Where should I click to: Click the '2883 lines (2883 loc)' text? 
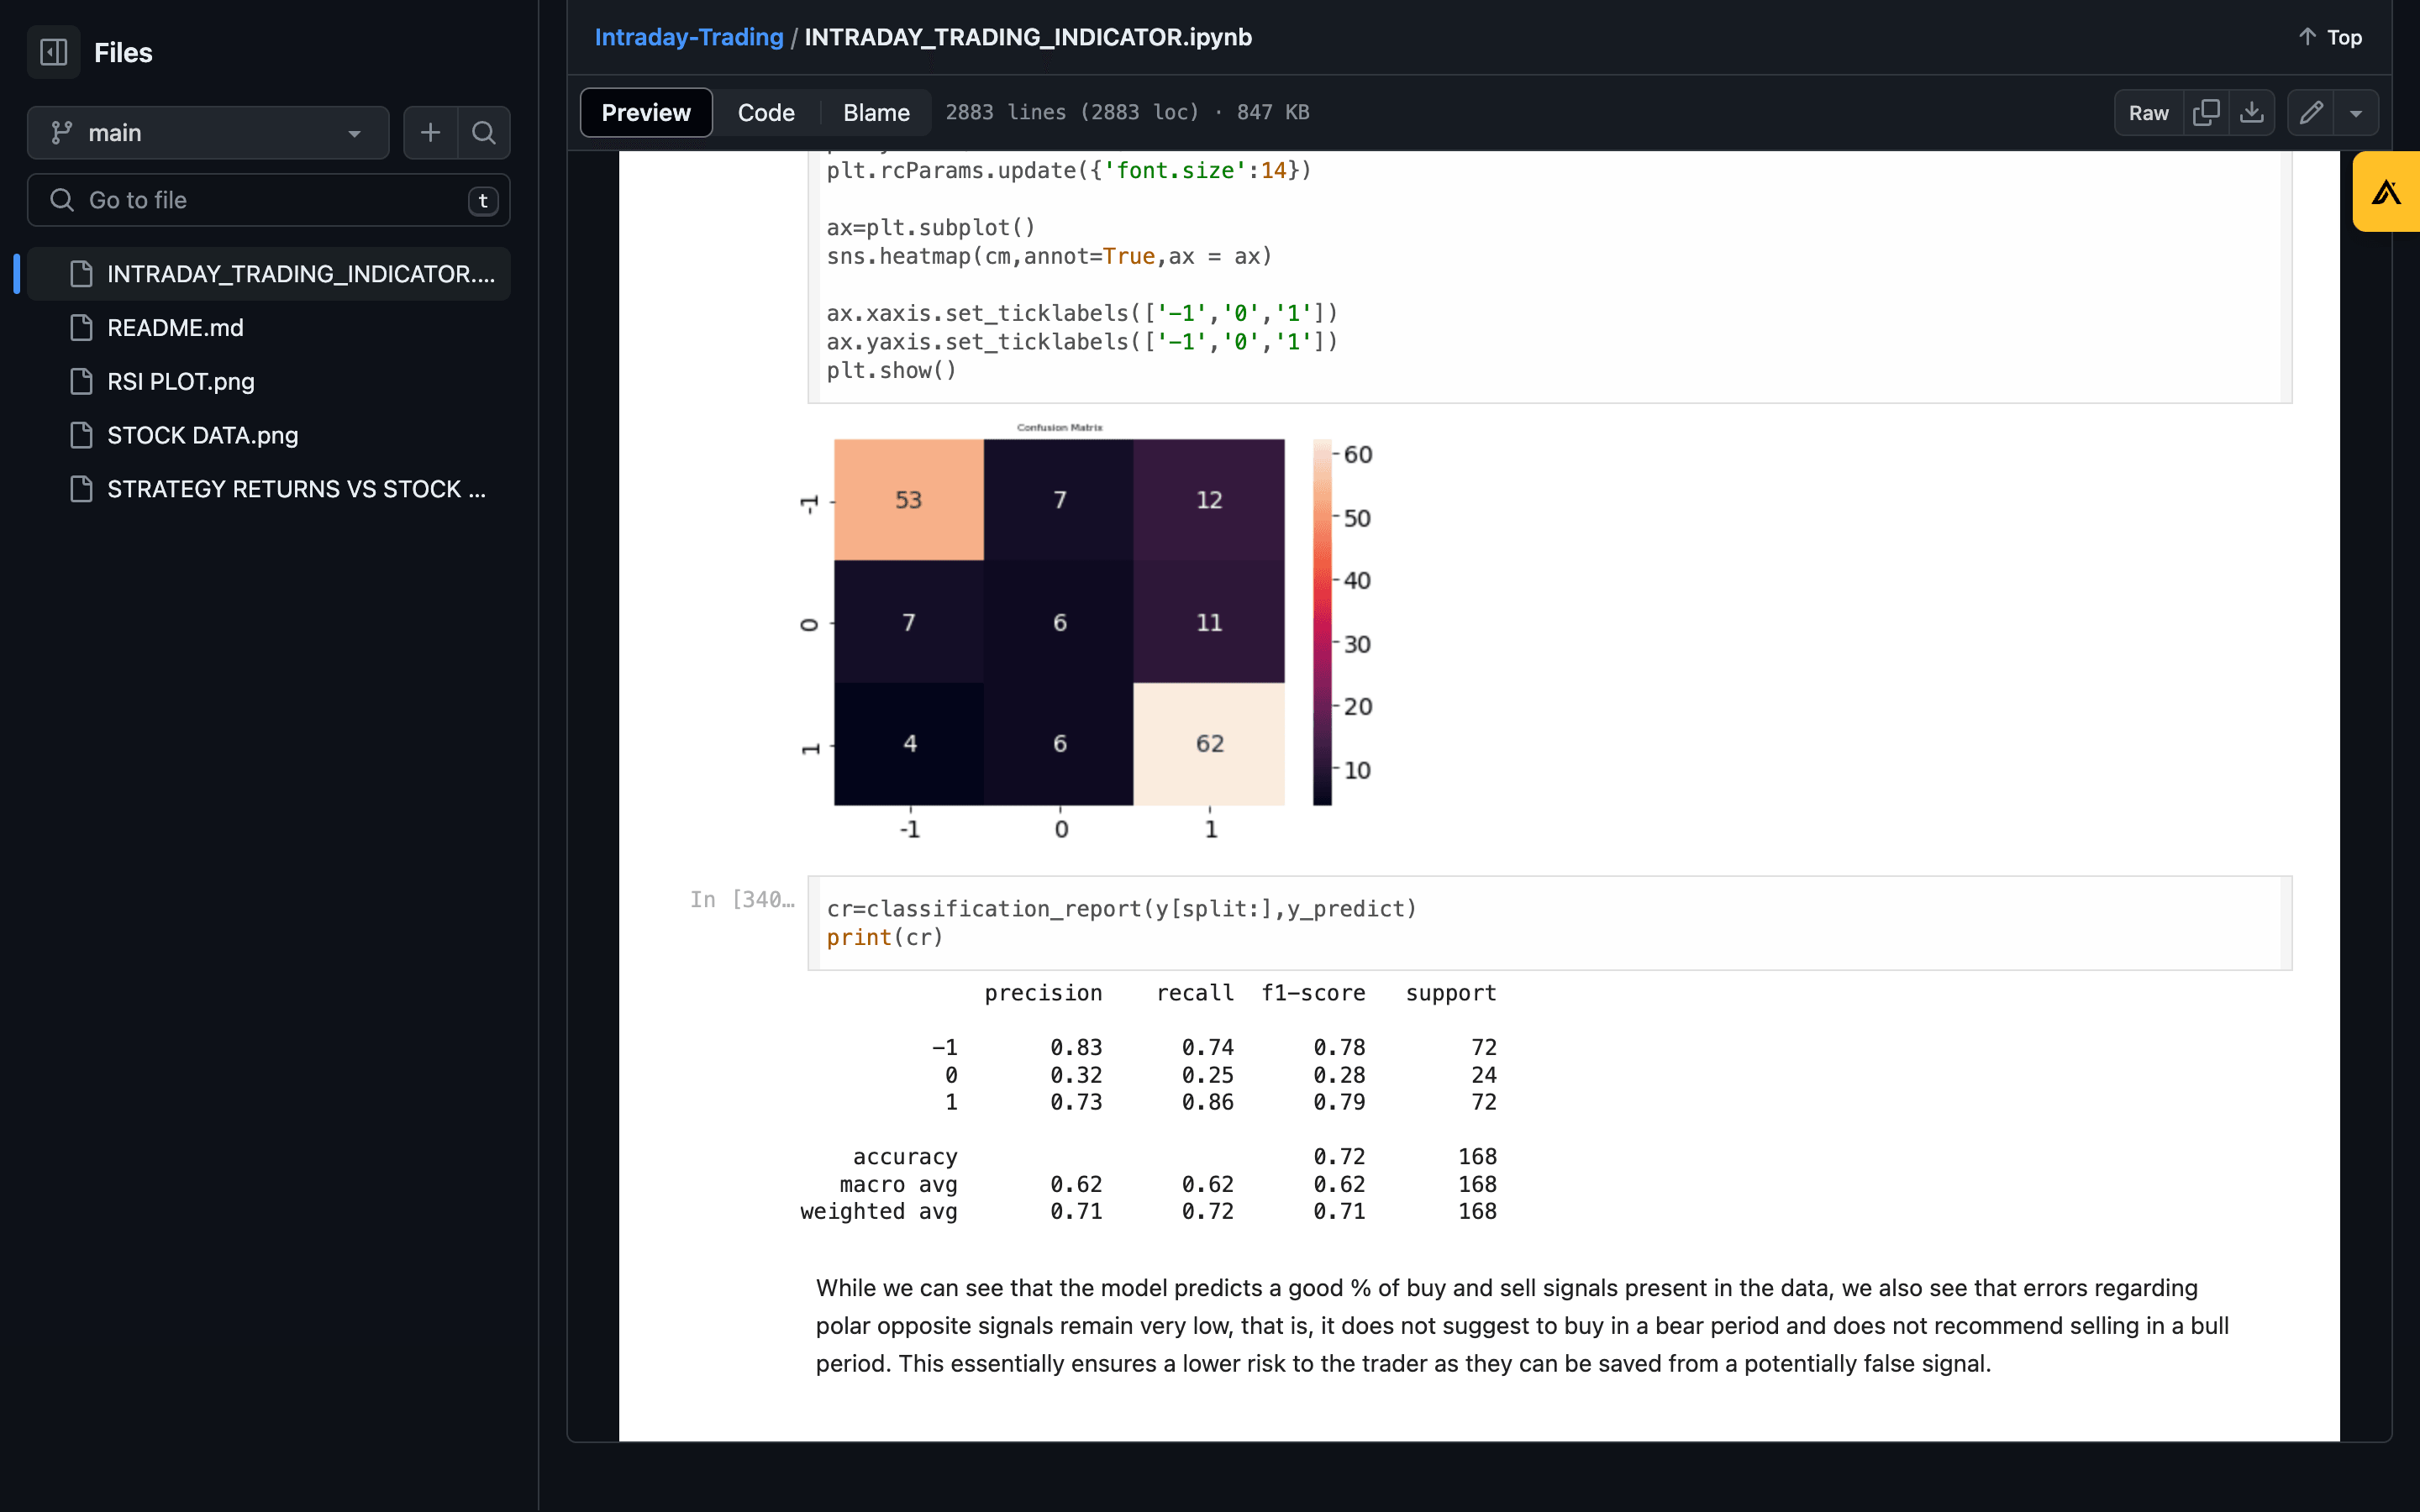tap(1072, 112)
